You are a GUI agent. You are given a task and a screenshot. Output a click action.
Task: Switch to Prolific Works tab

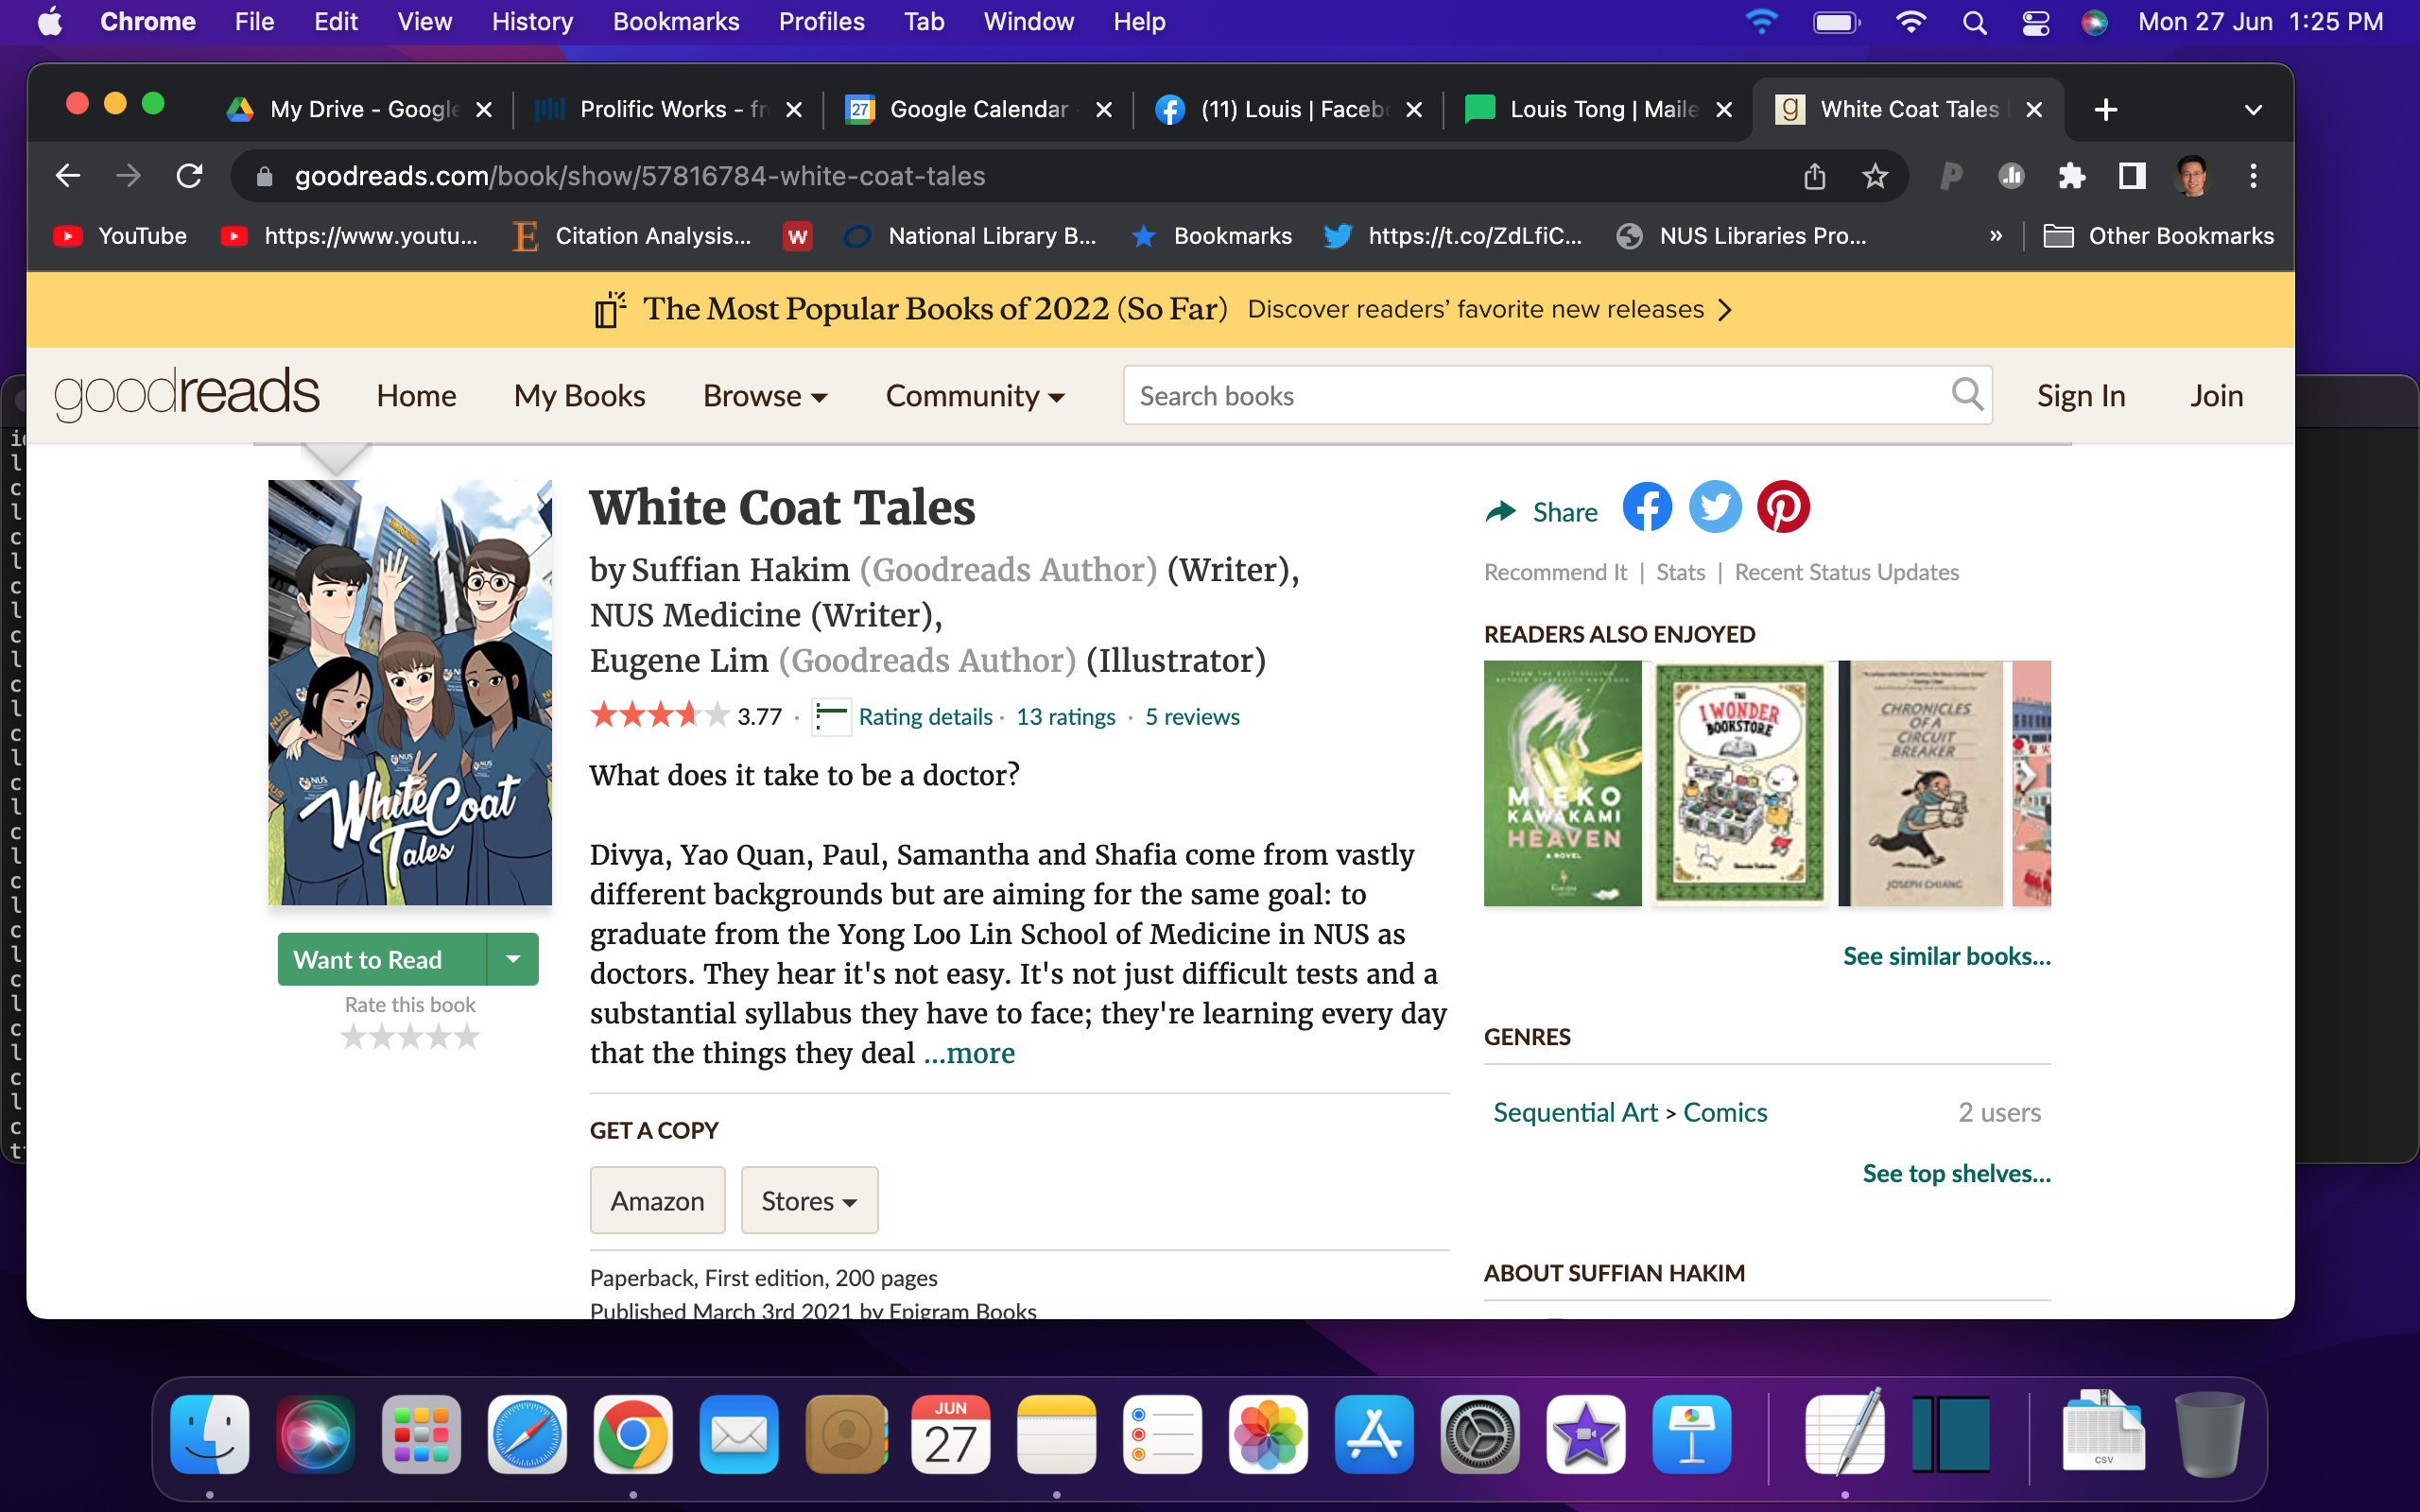pos(668,109)
